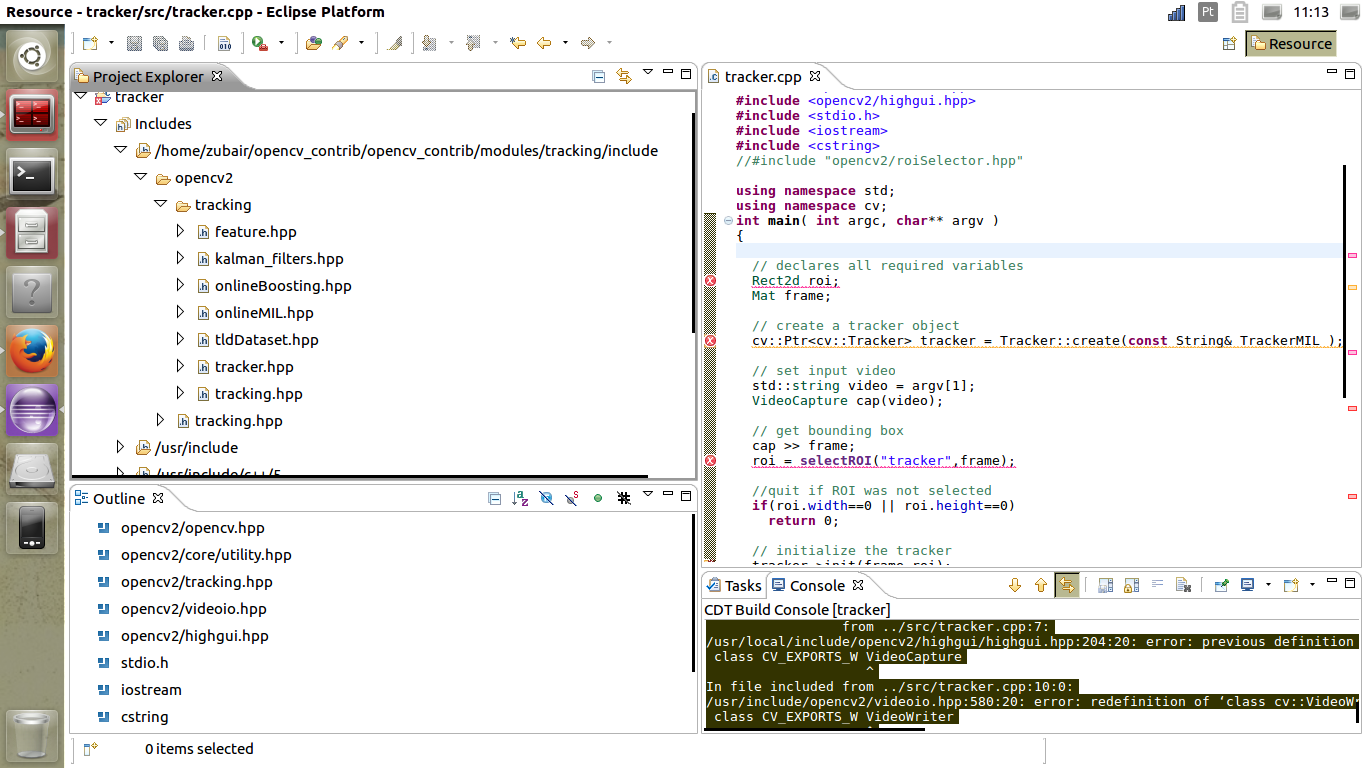
Task: Select the Project Explorer tab
Action: (148, 77)
